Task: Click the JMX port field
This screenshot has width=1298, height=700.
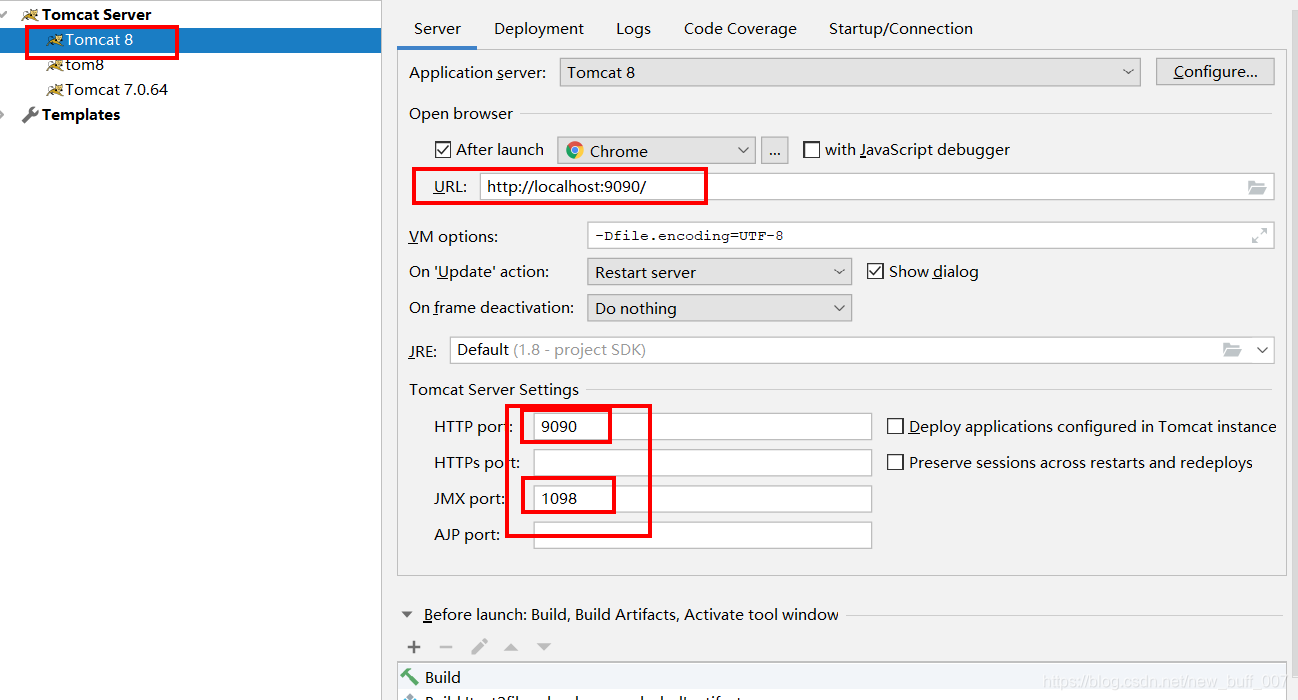Action: tap(702, 498)
